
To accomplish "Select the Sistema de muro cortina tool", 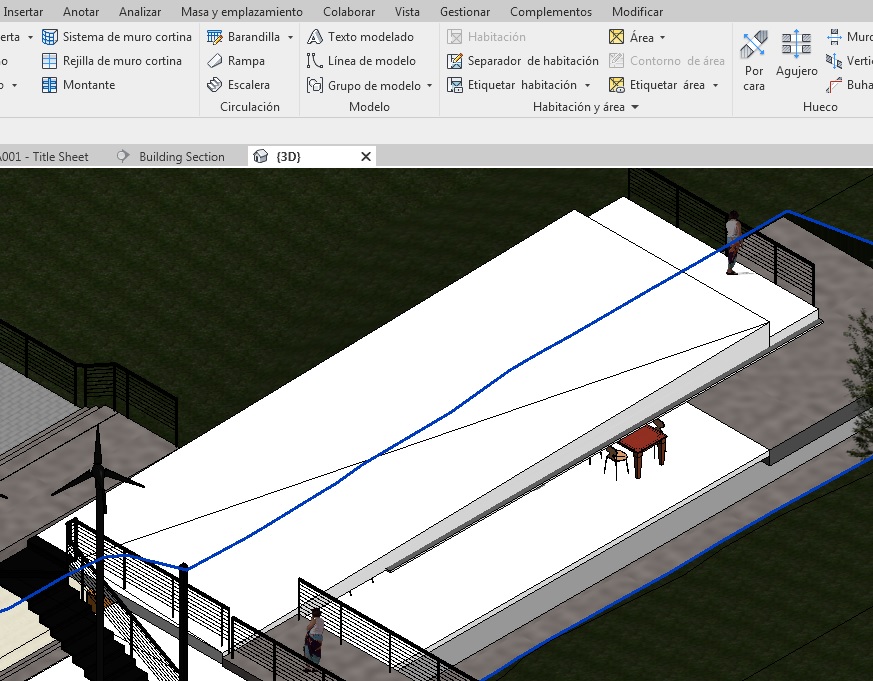I will (x=116, y=37).
